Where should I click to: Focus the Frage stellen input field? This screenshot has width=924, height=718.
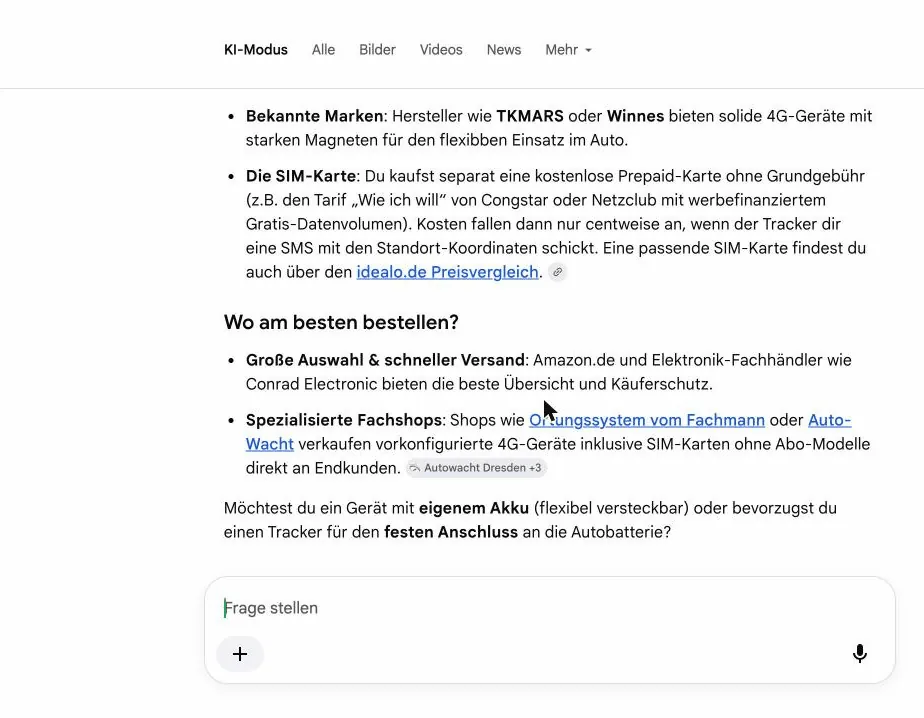[549, 608]
